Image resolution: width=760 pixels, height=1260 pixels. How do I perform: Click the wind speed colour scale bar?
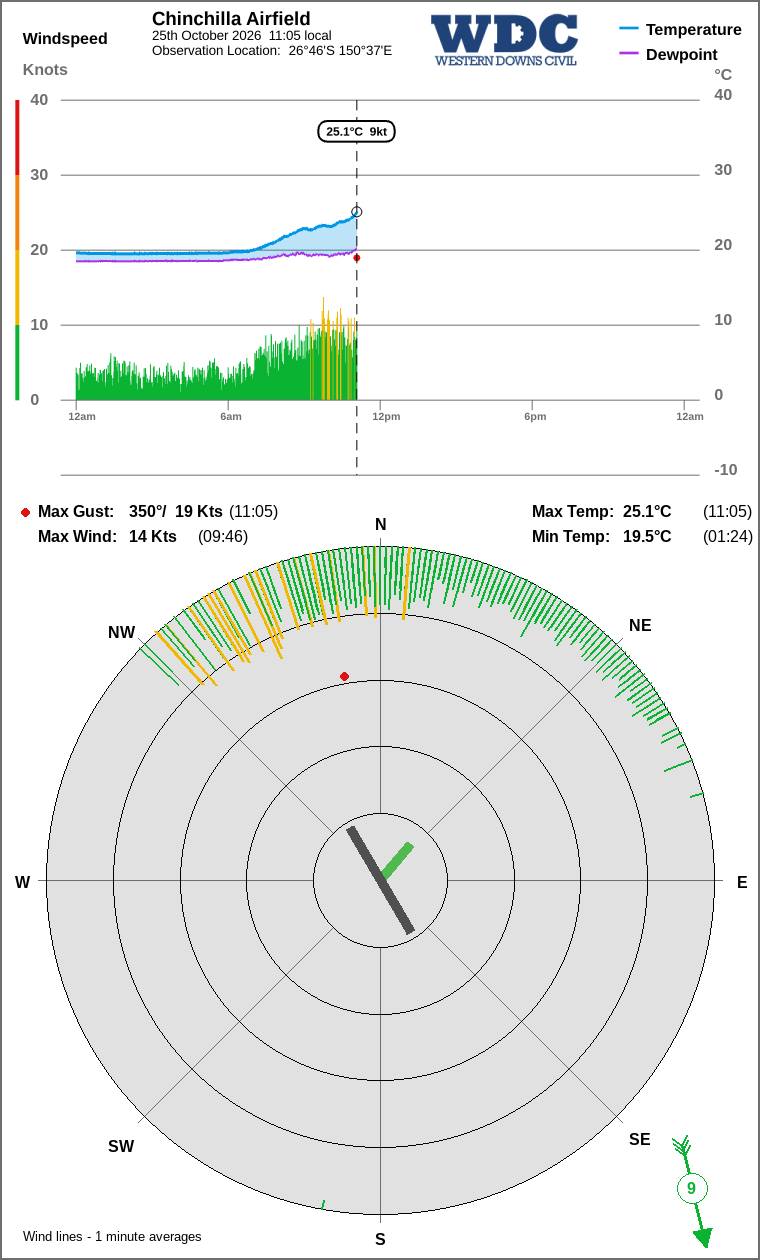pos(17,250)
